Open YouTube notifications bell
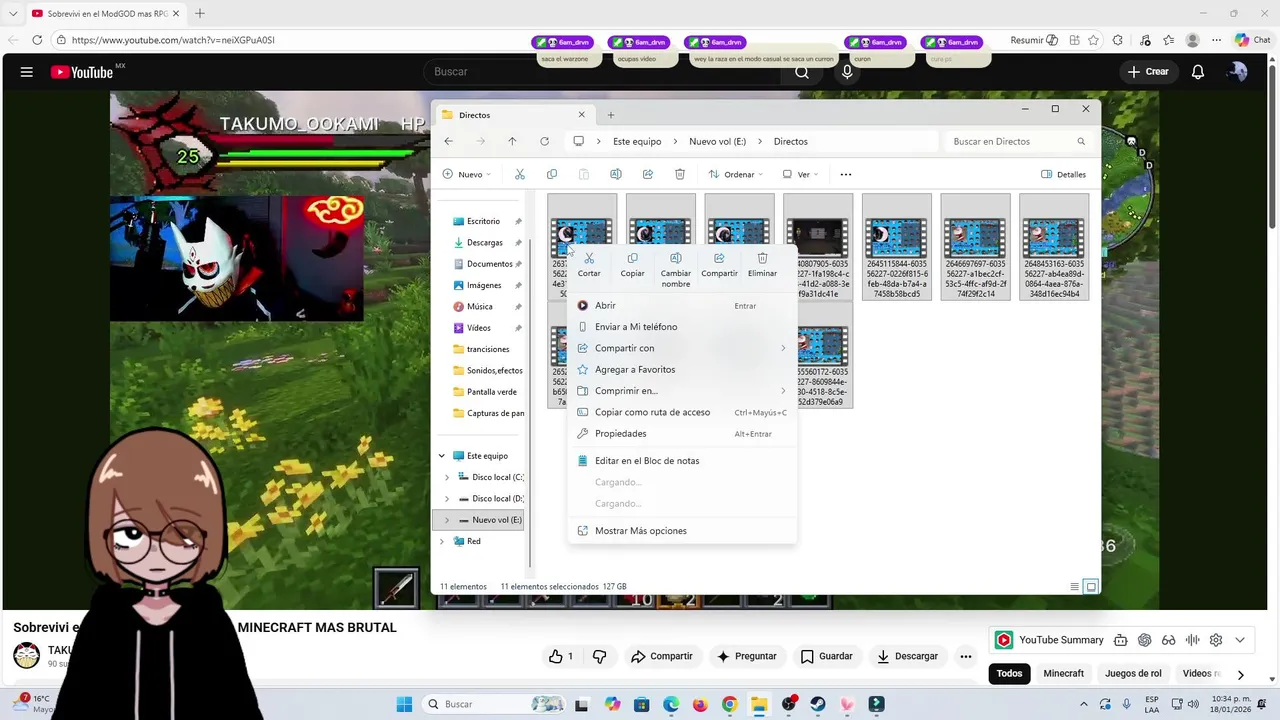The width and height of the screenshot is (1280, 720). [1198, 72]
